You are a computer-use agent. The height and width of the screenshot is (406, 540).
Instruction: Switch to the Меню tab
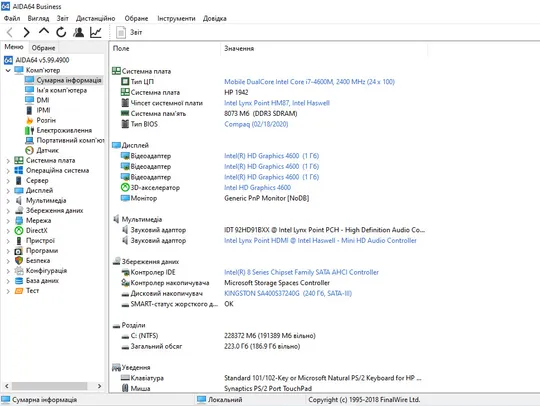(x=14, y=47)
